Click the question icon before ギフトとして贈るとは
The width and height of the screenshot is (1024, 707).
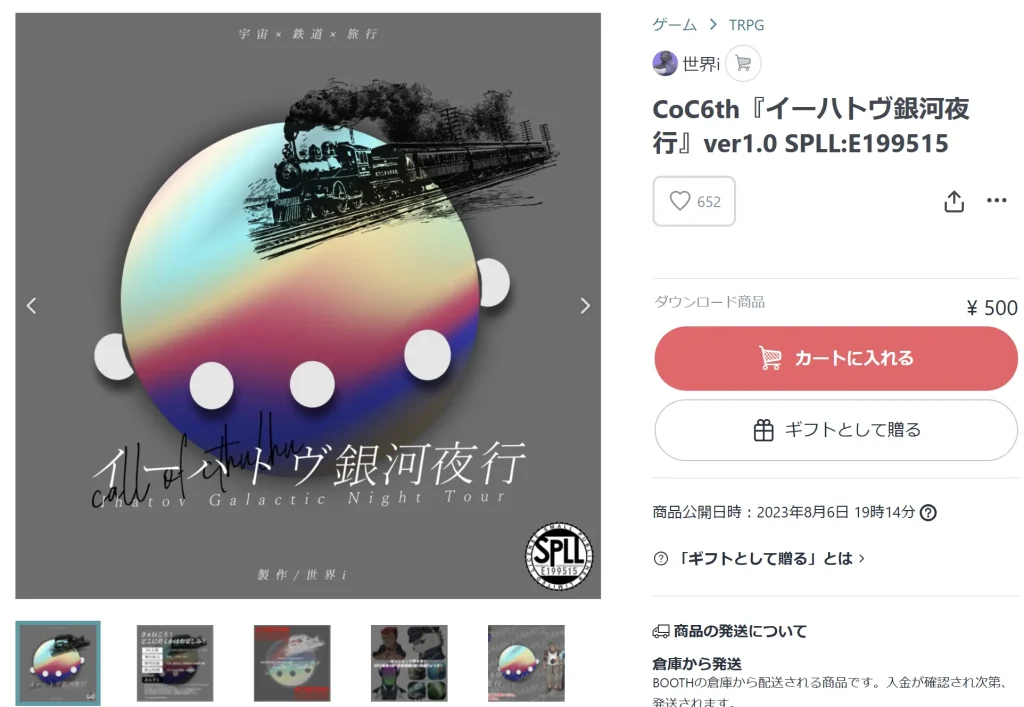(661, 559)
